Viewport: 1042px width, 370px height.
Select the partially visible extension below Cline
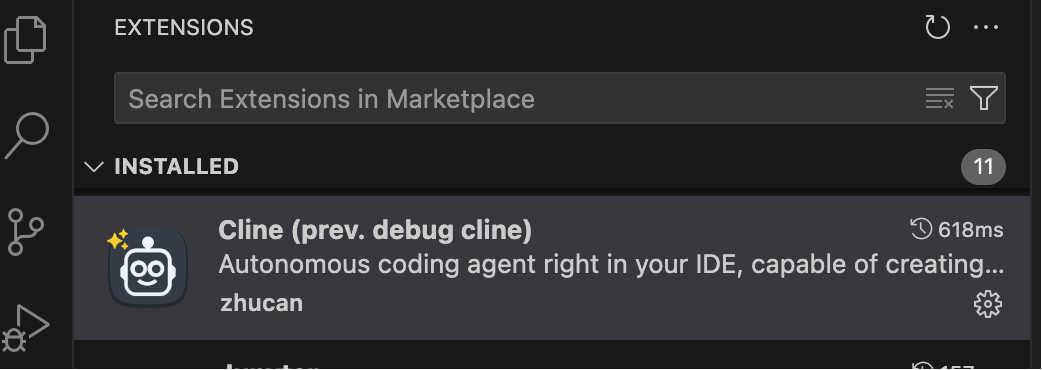(x=551, y=355)
